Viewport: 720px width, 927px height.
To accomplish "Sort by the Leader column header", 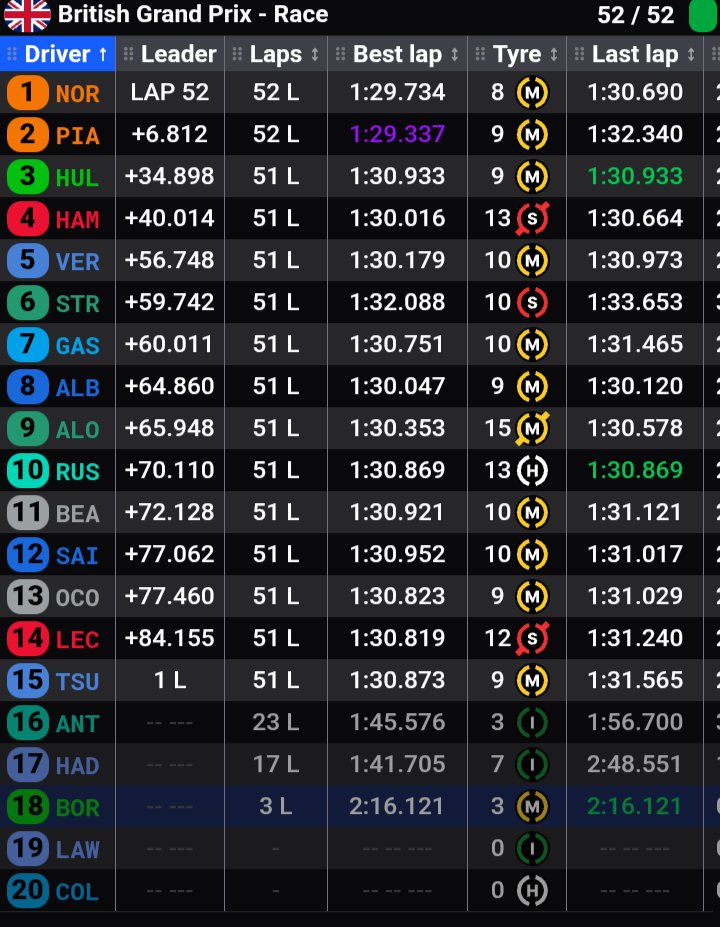I will tap(170, 54).
